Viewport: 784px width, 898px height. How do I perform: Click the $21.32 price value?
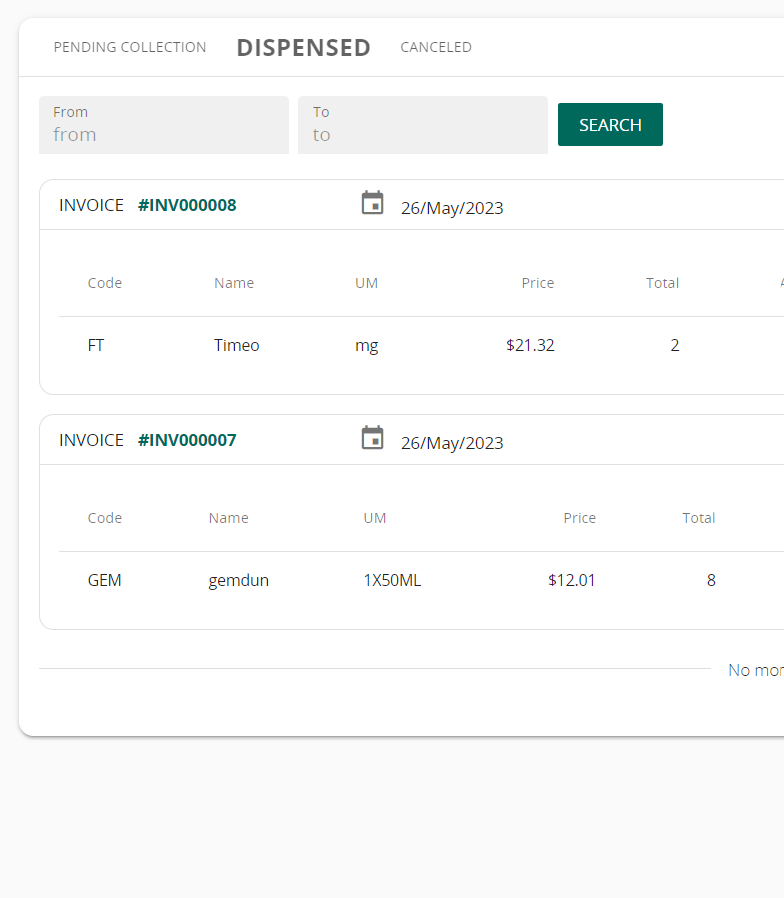pyautogui.click(x=530, y=345)
